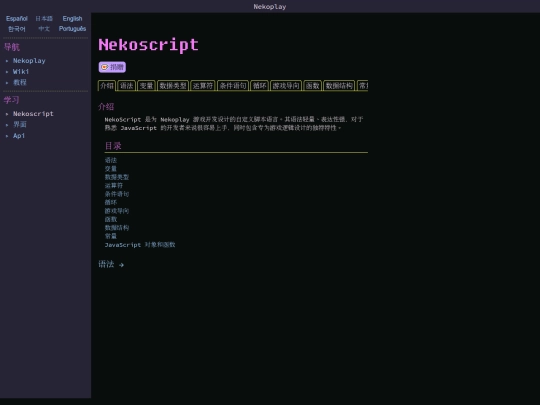Switch site language to 日本語

coord(44,19)
